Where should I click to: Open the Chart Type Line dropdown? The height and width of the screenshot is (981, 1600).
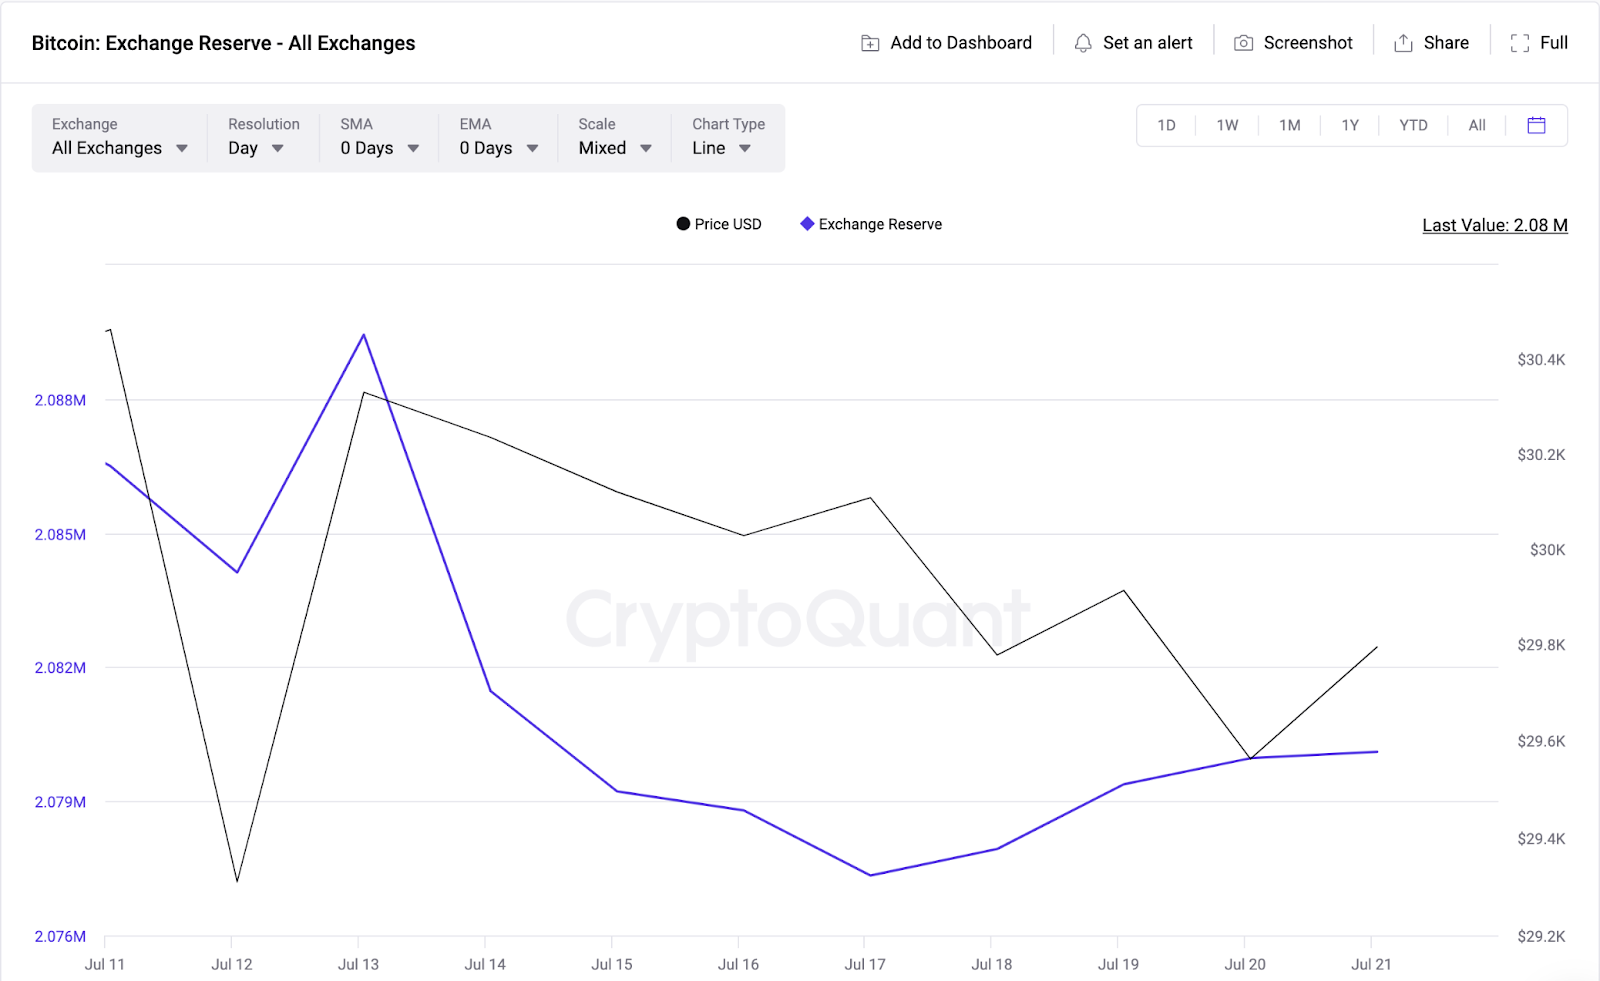click(x=728, y=137)
